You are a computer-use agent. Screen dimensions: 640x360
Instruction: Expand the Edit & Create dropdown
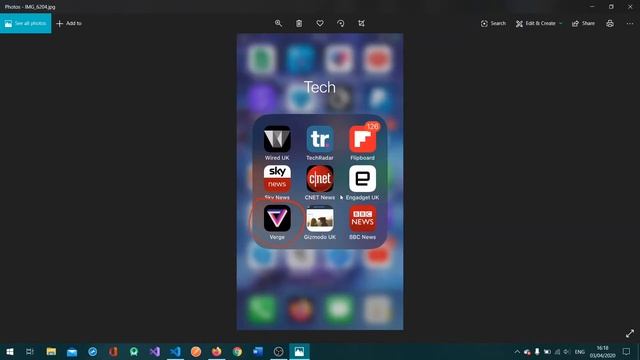tap(539, 23)
